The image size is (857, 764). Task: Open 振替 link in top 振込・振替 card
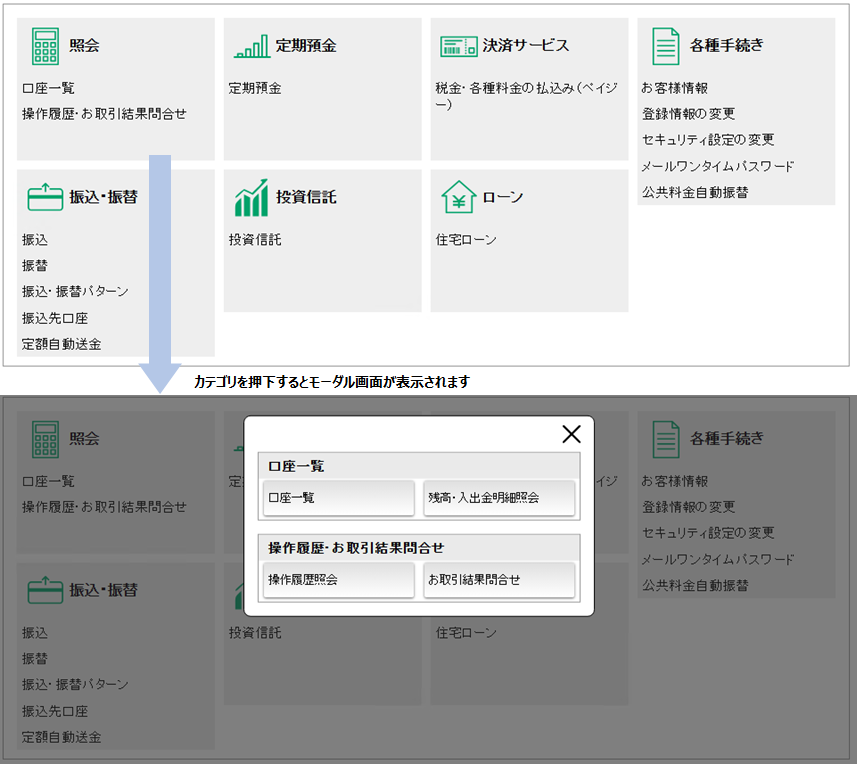35,266
